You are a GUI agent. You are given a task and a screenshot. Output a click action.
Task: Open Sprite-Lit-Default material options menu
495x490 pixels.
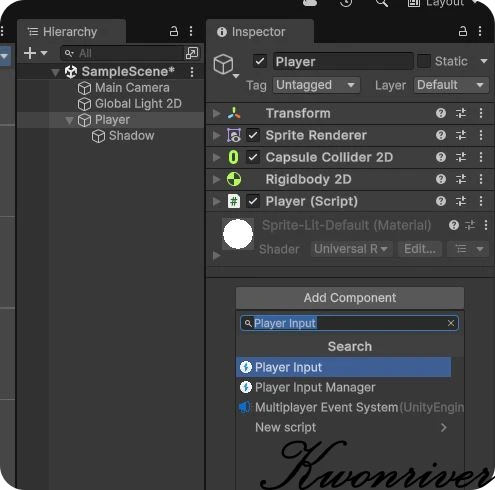[486, 225]
